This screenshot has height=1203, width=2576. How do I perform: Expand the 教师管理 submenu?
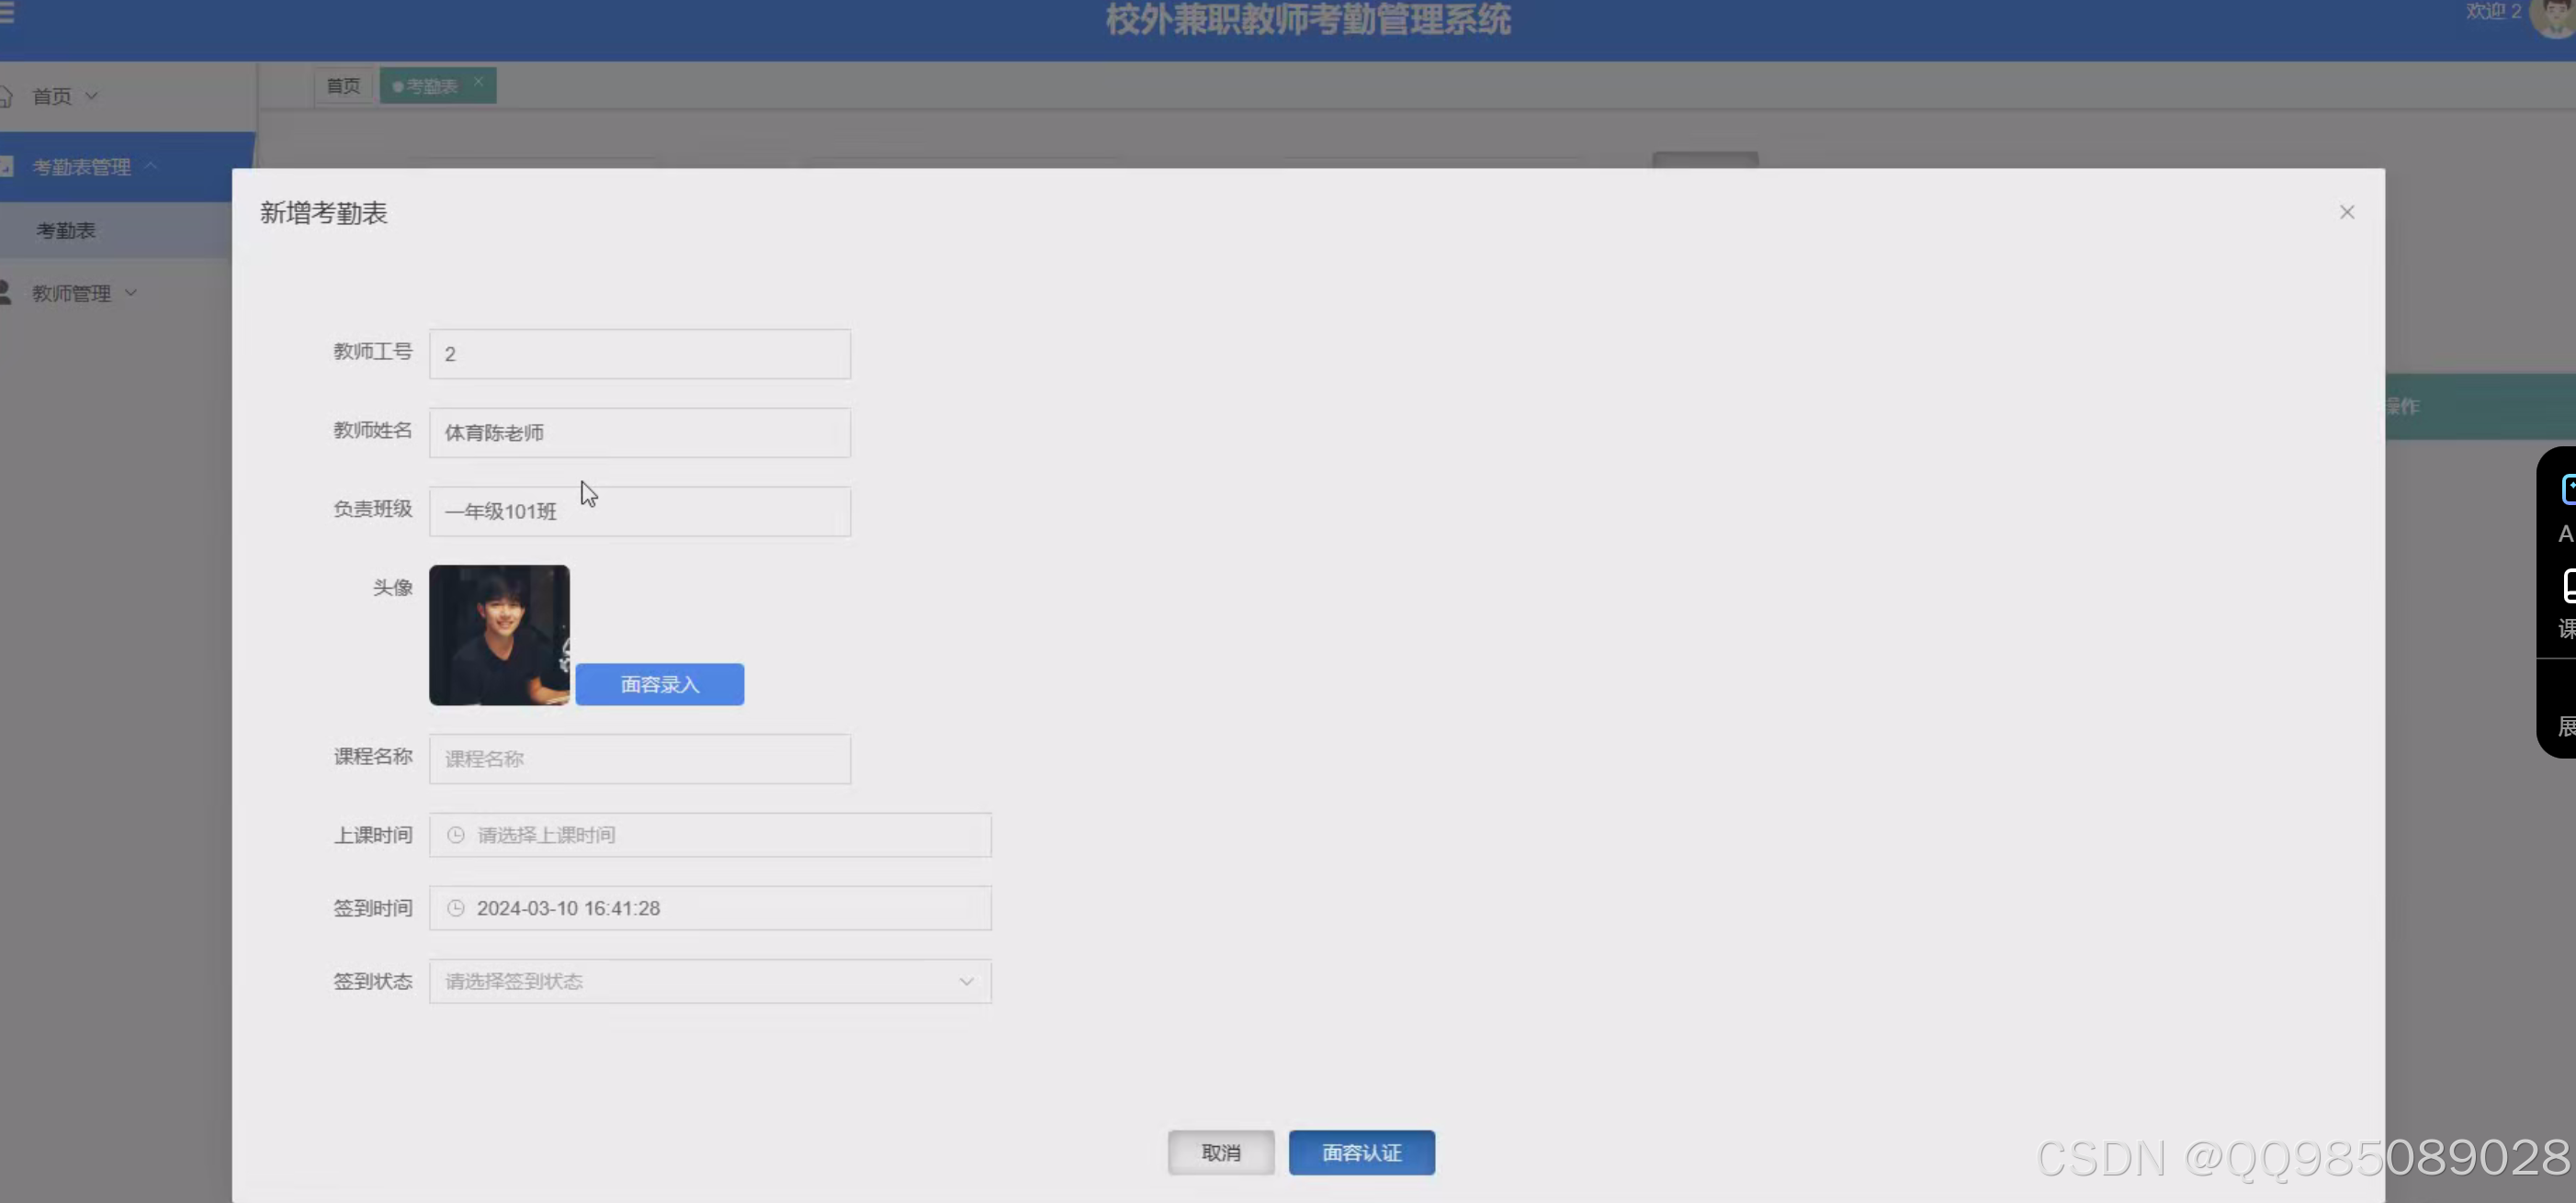(131, 292)
